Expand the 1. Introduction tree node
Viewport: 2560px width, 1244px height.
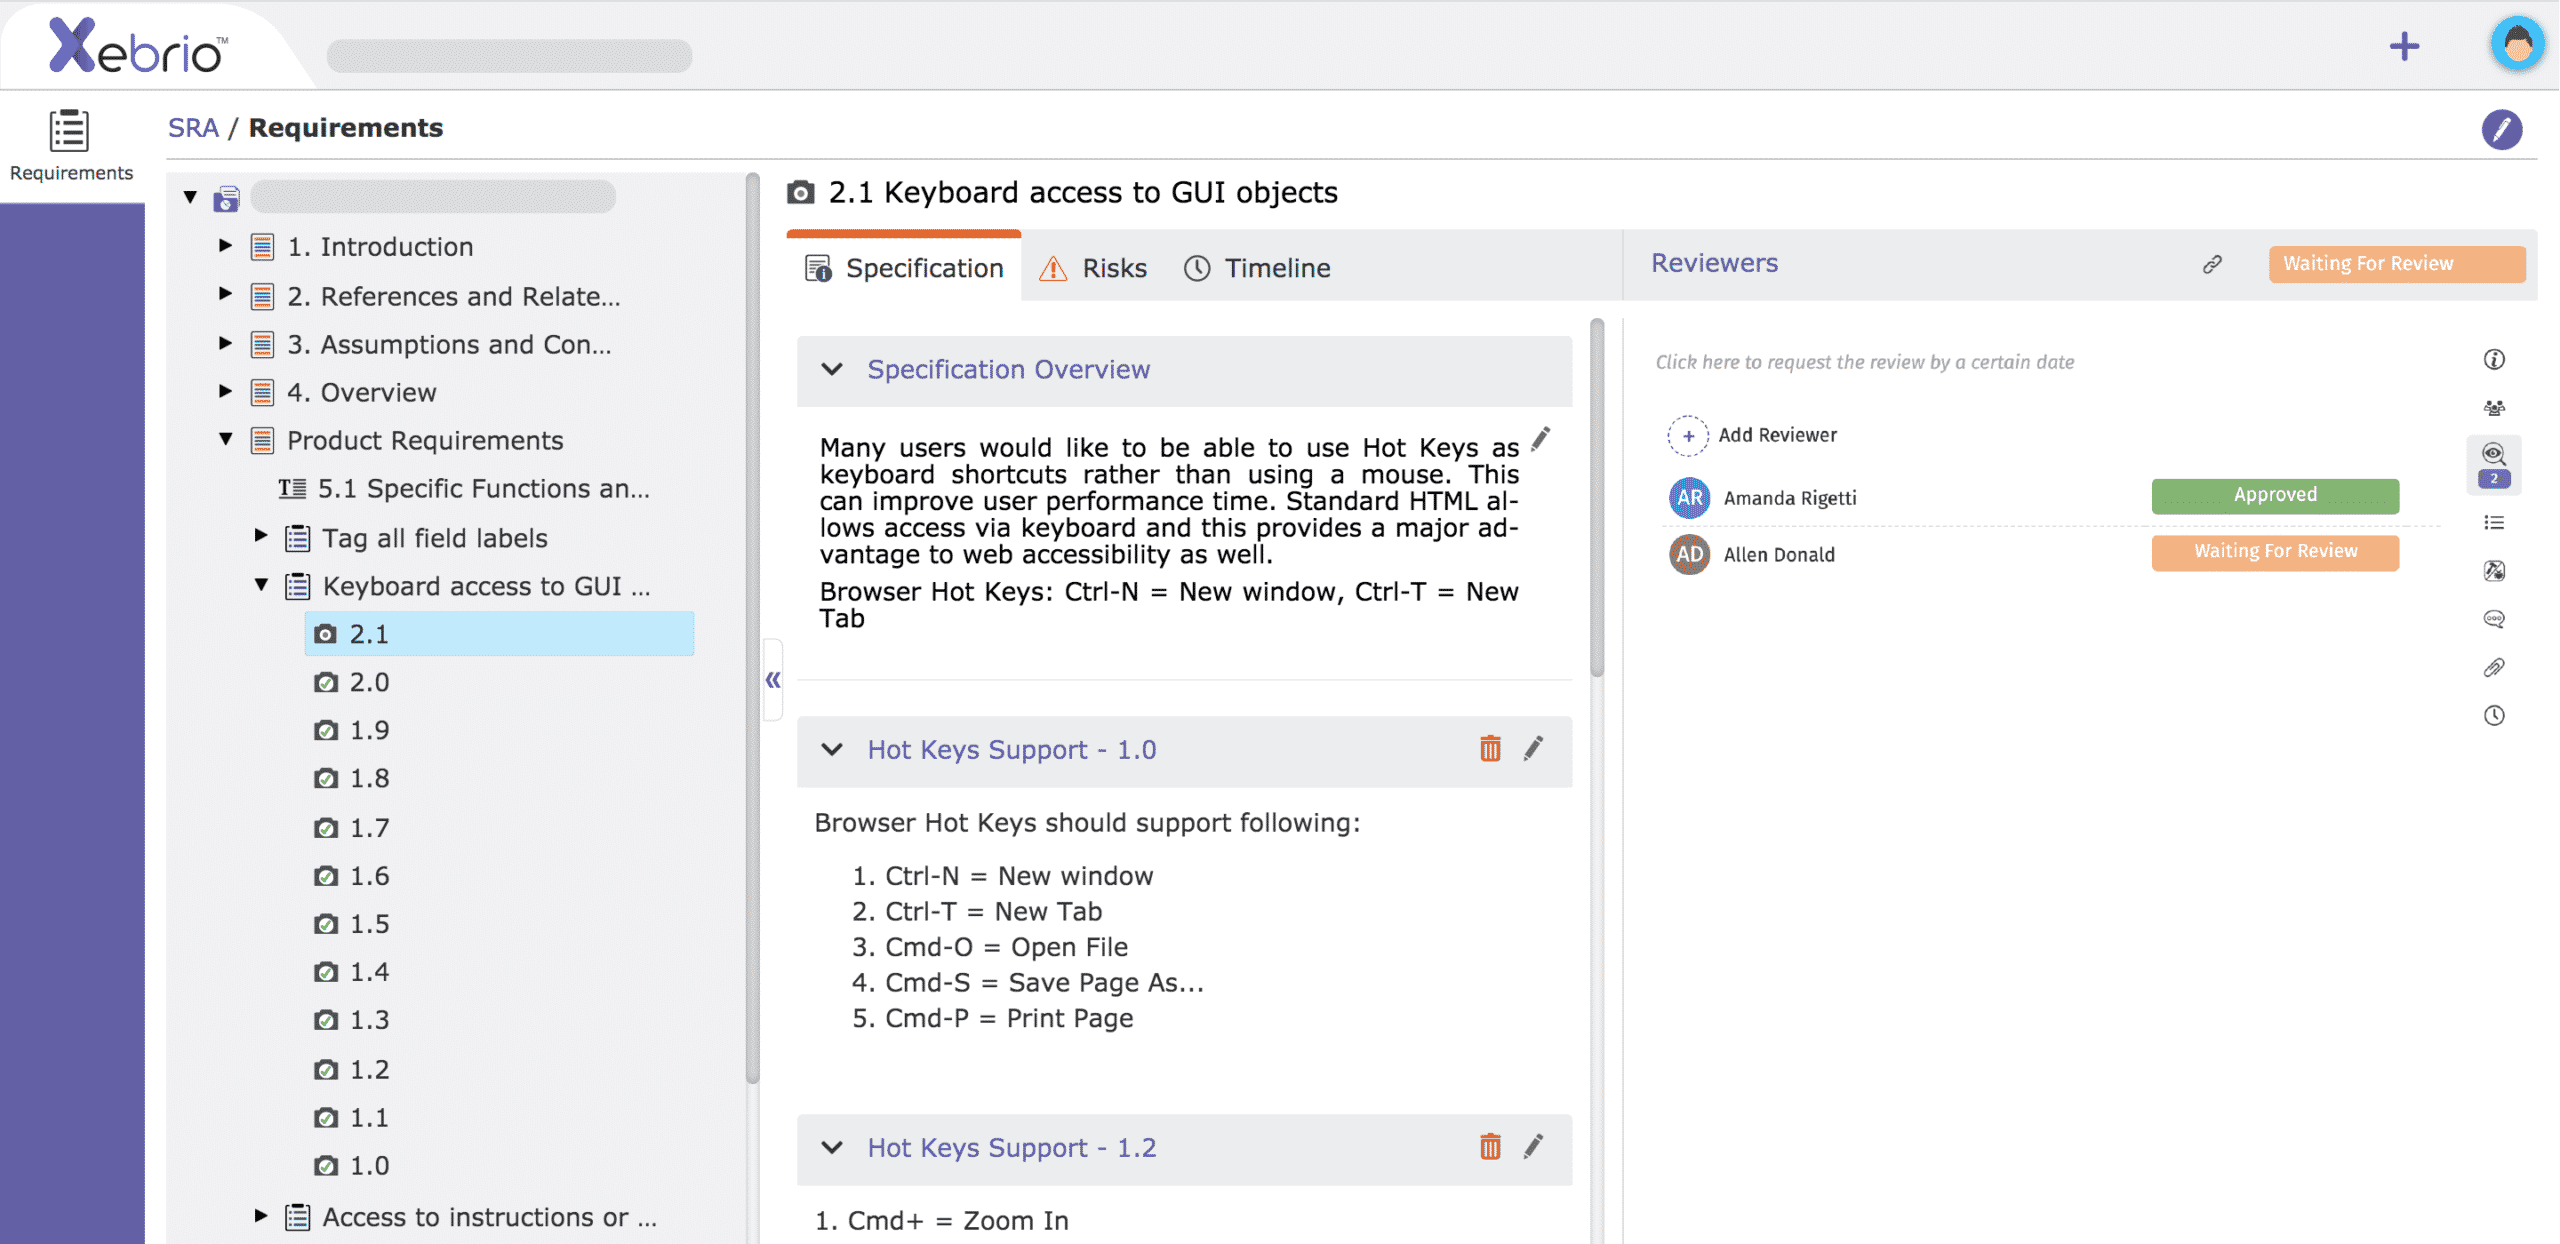(x=225, y=245)
